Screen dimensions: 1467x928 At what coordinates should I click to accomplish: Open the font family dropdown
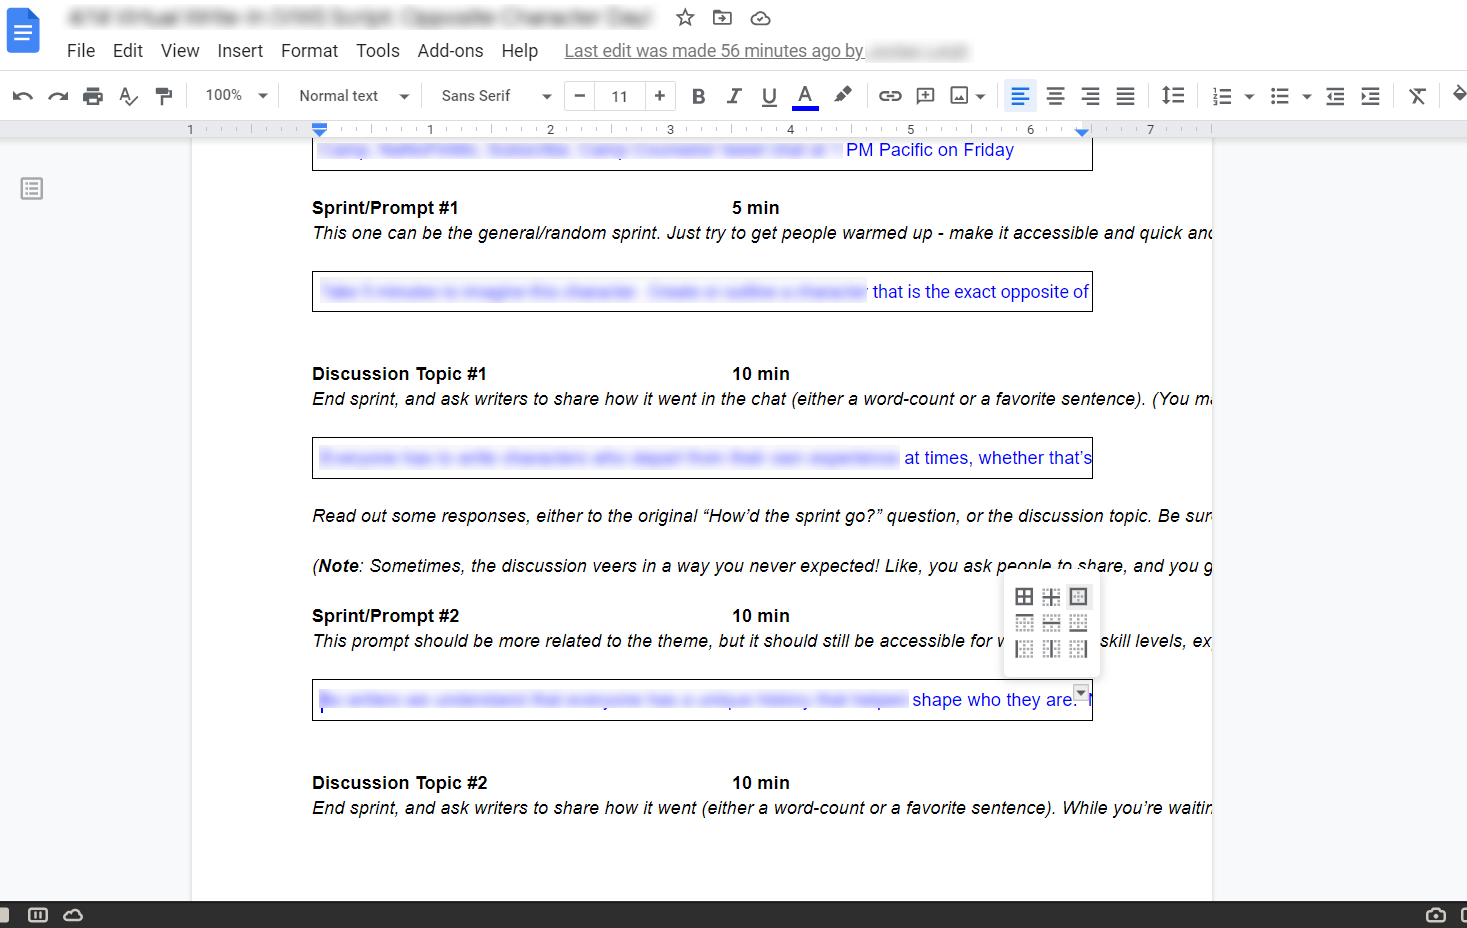[x=493, y=95]
